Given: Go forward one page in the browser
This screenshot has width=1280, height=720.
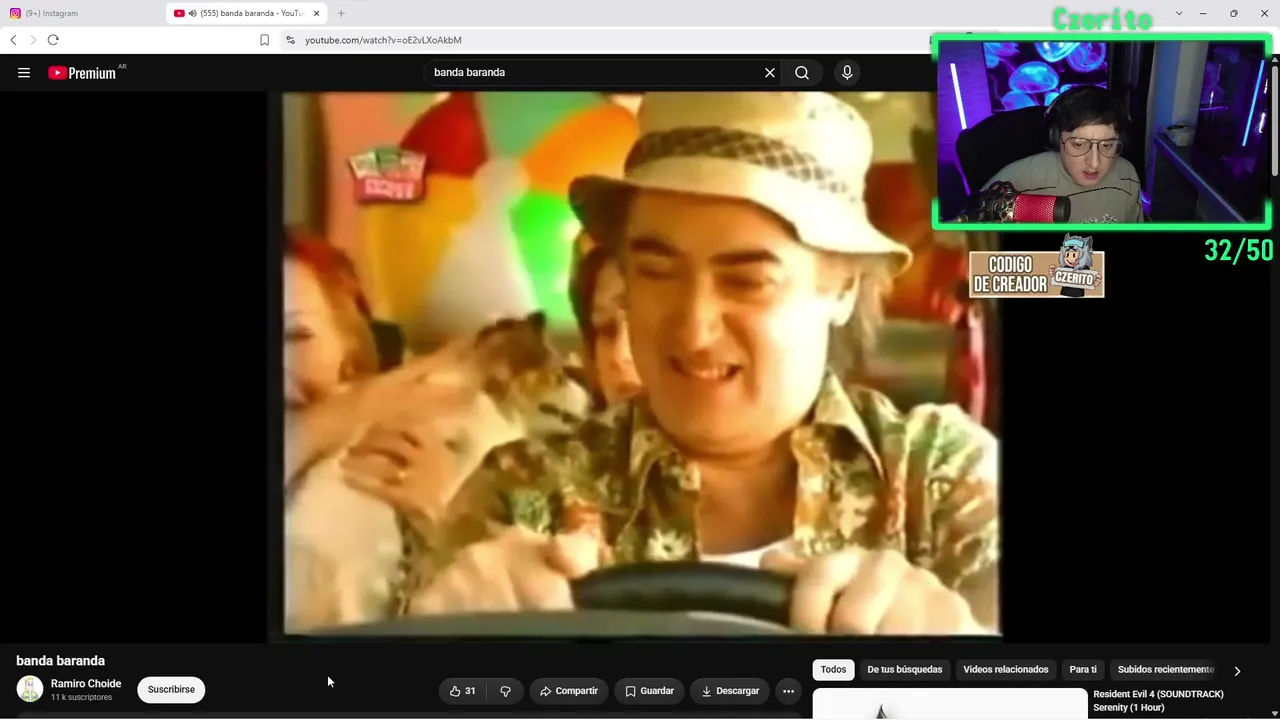Looking at the screenshot, I should pyautogui.click(x=32, y=40).
